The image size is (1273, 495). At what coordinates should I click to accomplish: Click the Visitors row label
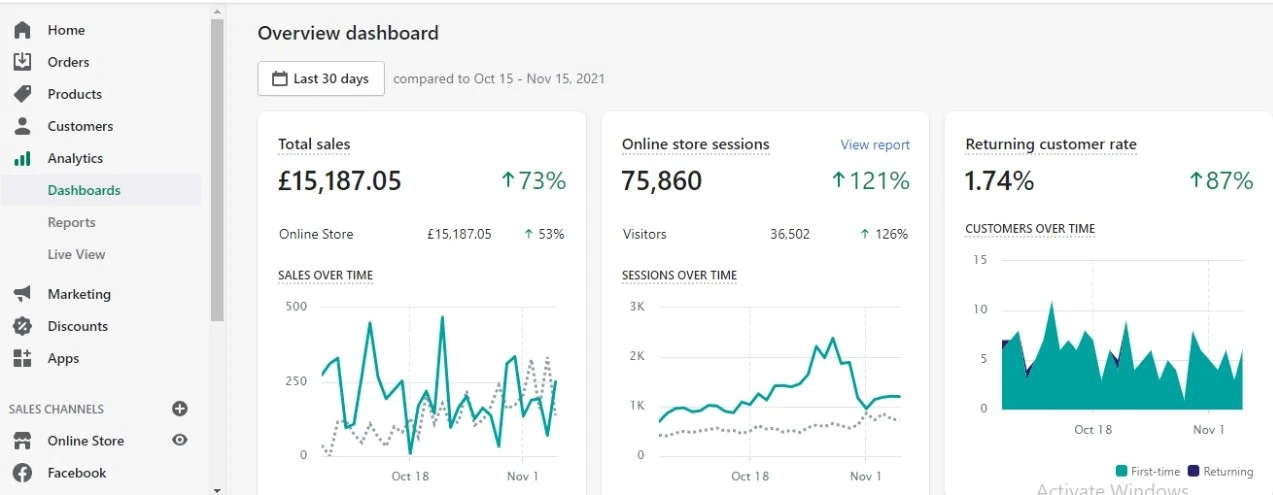click(644, 234)
